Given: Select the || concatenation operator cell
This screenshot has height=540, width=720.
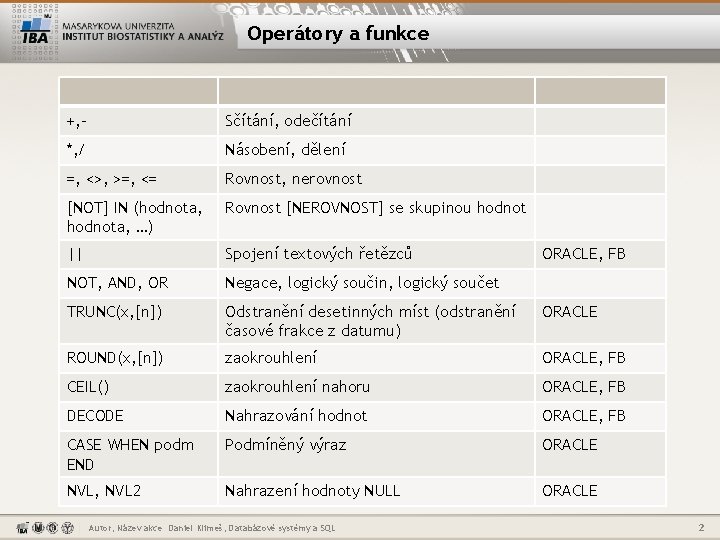Looking at the screenshot, I should (138, 254).
